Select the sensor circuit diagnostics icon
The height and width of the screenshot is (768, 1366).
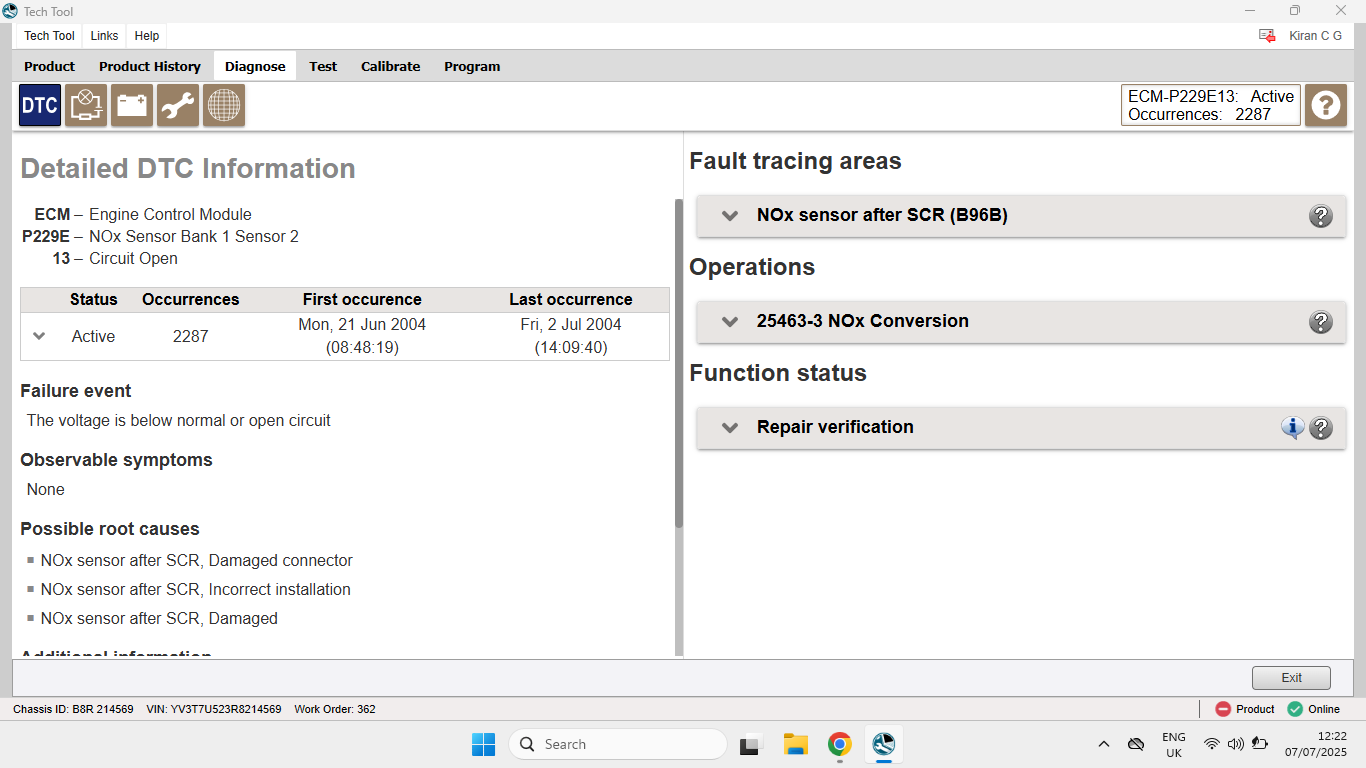[86, 105]
